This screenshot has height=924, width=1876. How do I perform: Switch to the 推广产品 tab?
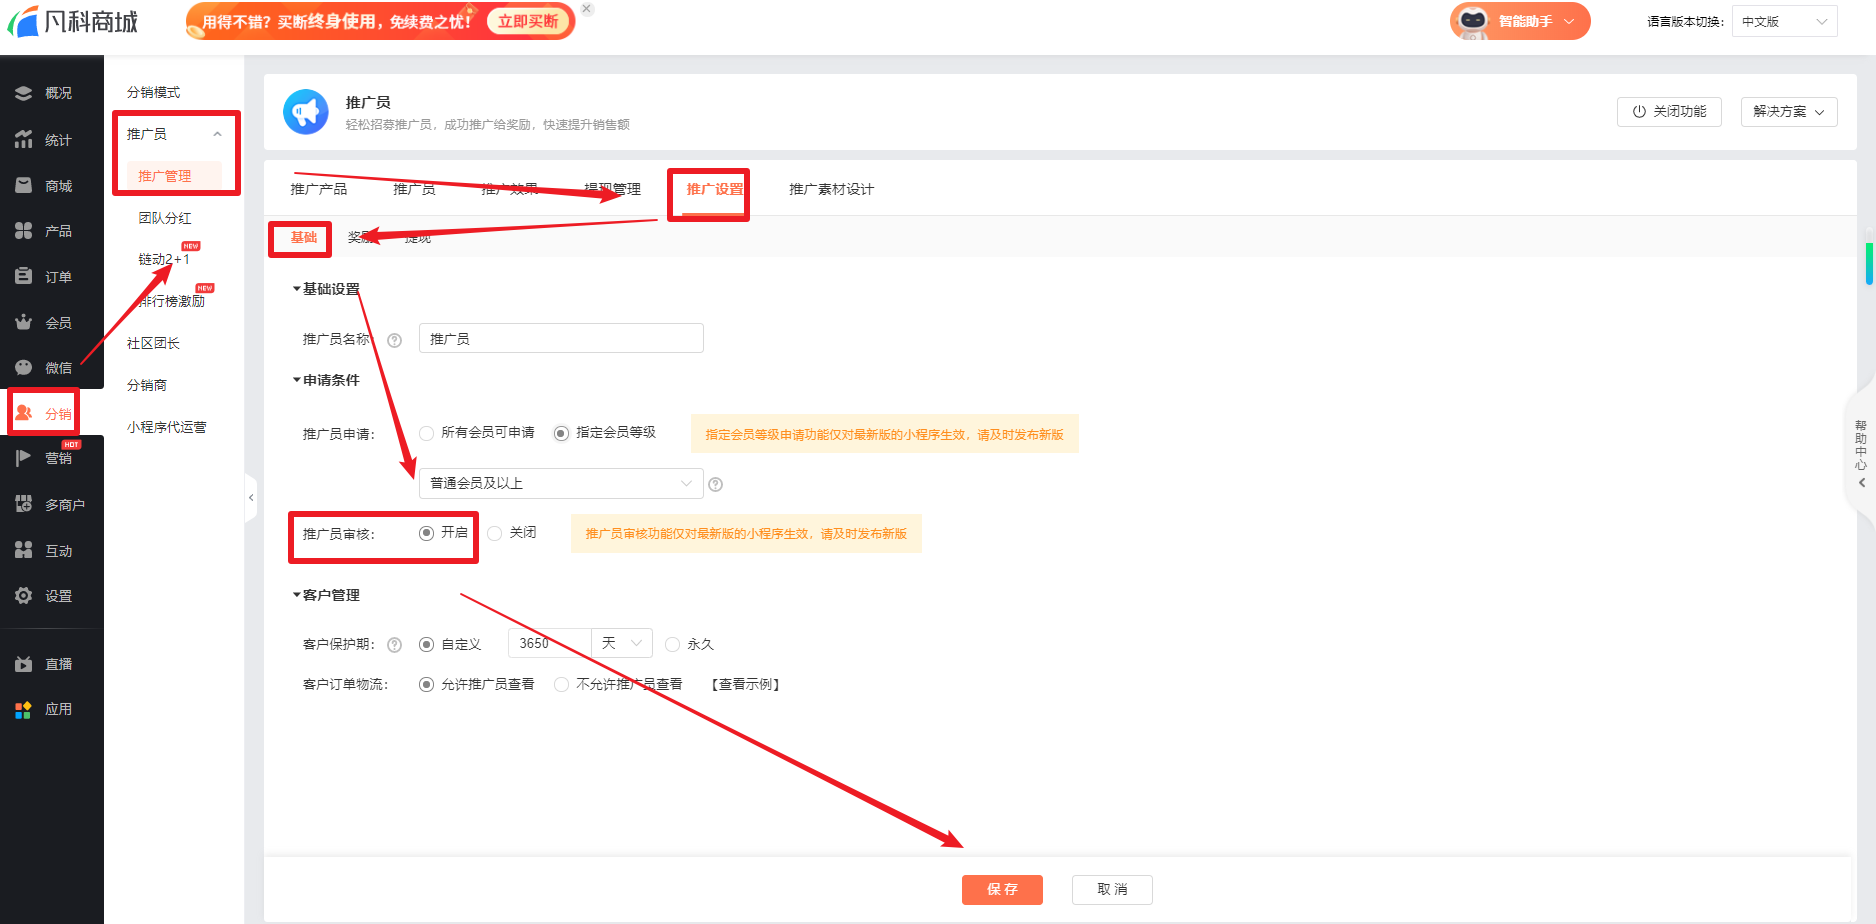(319, 189)
